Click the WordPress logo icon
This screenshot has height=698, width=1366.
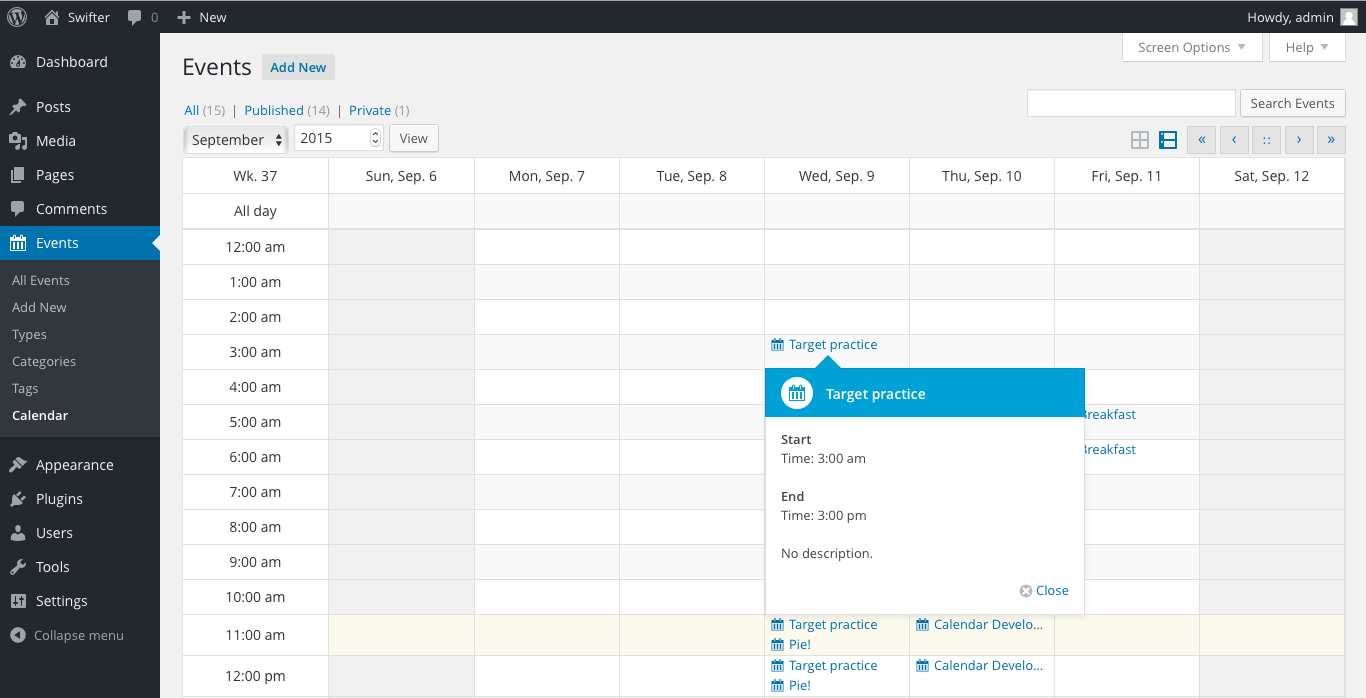coord(17,17)
